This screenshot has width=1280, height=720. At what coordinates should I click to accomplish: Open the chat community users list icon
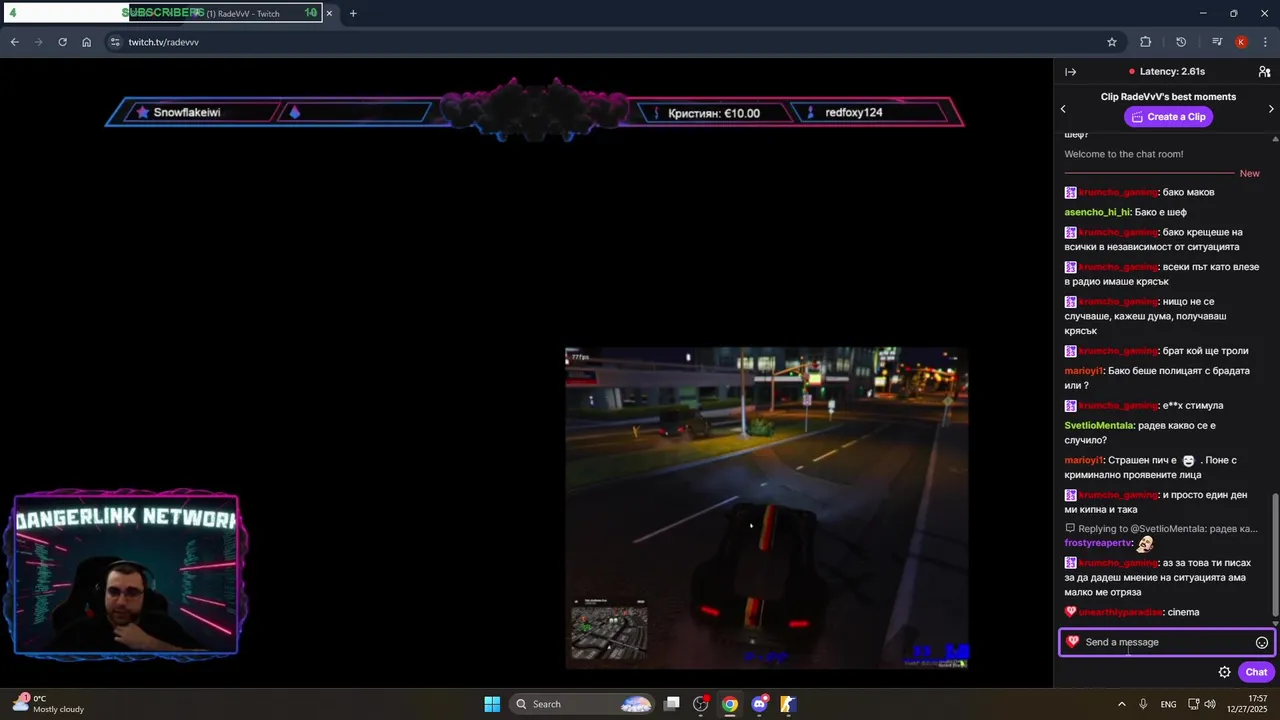coord(1264,72)
